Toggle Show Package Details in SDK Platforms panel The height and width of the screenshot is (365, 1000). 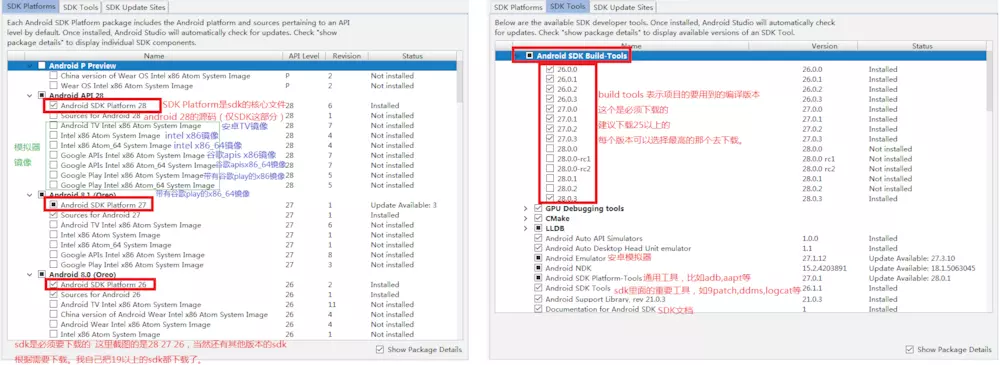pyautogui.click(x=380, y=350)
